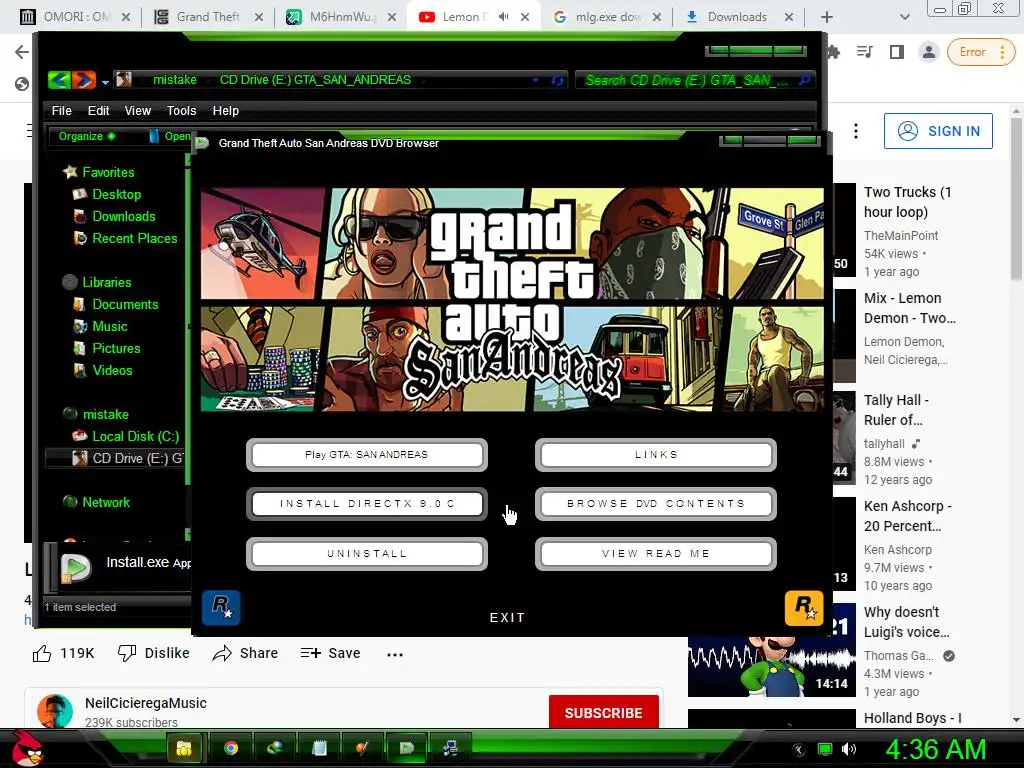Click the yellow Rockstar logo icon
This screenshot has width=1024, height=768.
click(804, 607)
